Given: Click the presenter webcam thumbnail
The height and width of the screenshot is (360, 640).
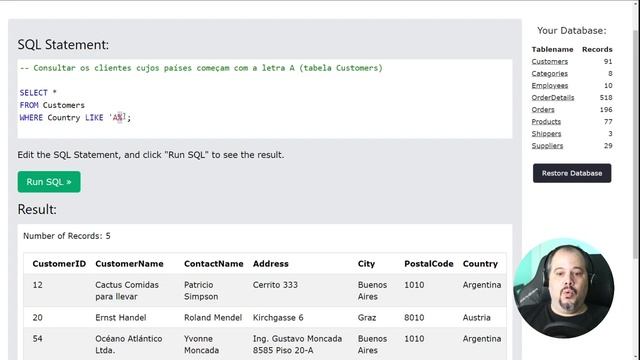Looking at the screenshot, I should point(564,289).
